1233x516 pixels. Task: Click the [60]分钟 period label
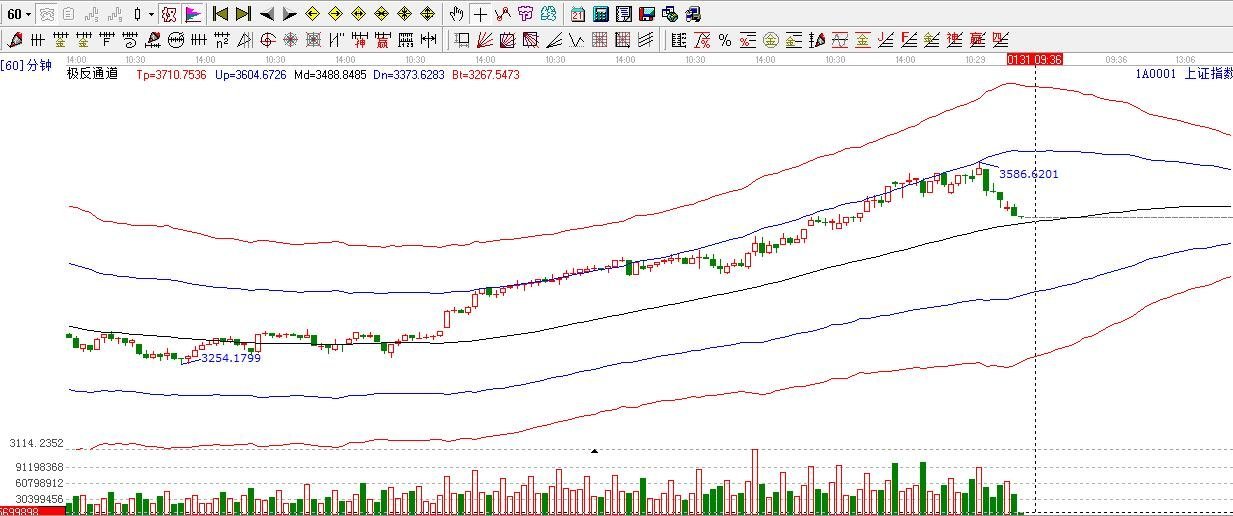[x=26, y=65]
